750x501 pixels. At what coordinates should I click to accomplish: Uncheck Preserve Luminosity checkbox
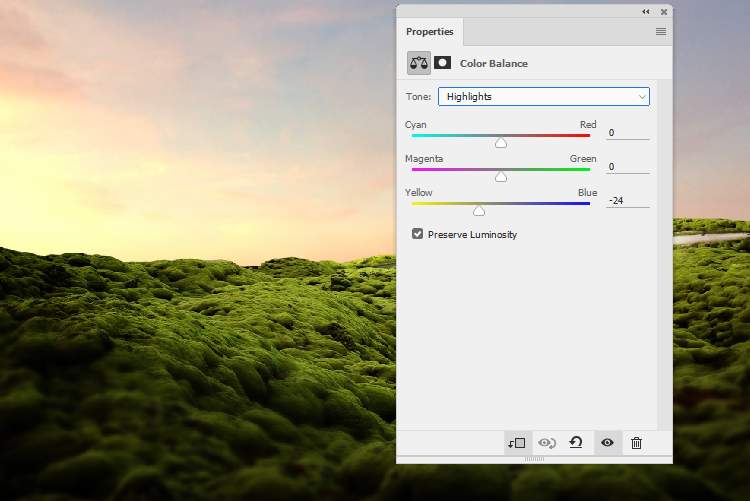coord(418,234)
